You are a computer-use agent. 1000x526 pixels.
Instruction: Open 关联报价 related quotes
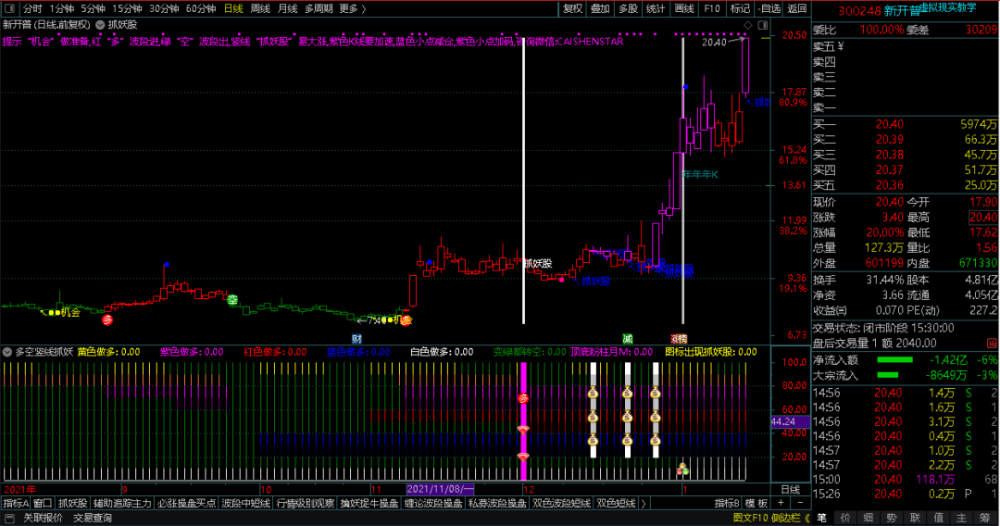(x=43, y=518)
